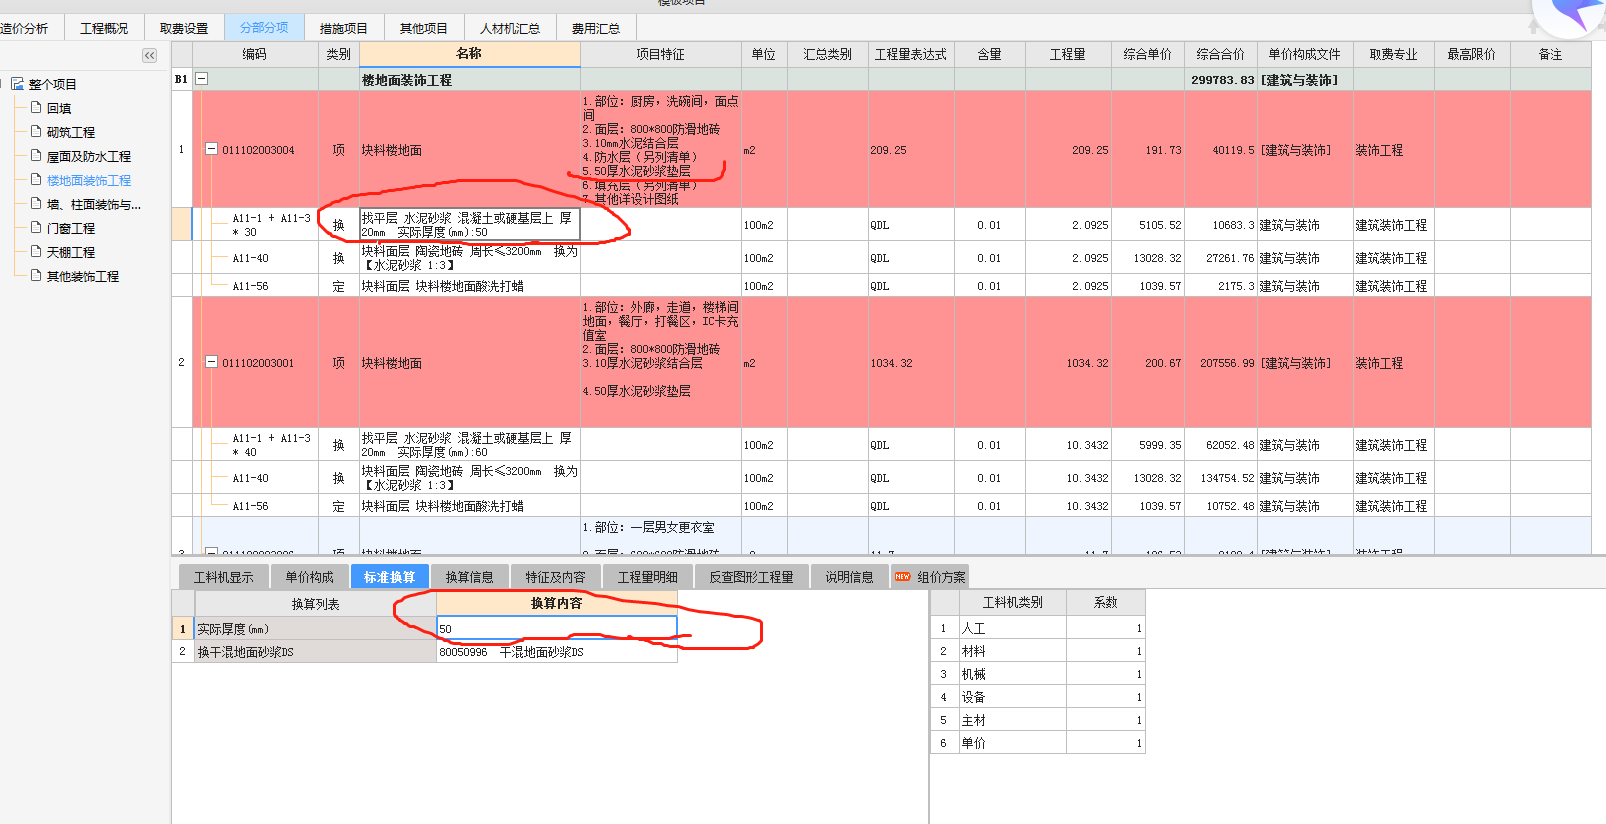Click the 综合单价 column header

coord(1148,54)
